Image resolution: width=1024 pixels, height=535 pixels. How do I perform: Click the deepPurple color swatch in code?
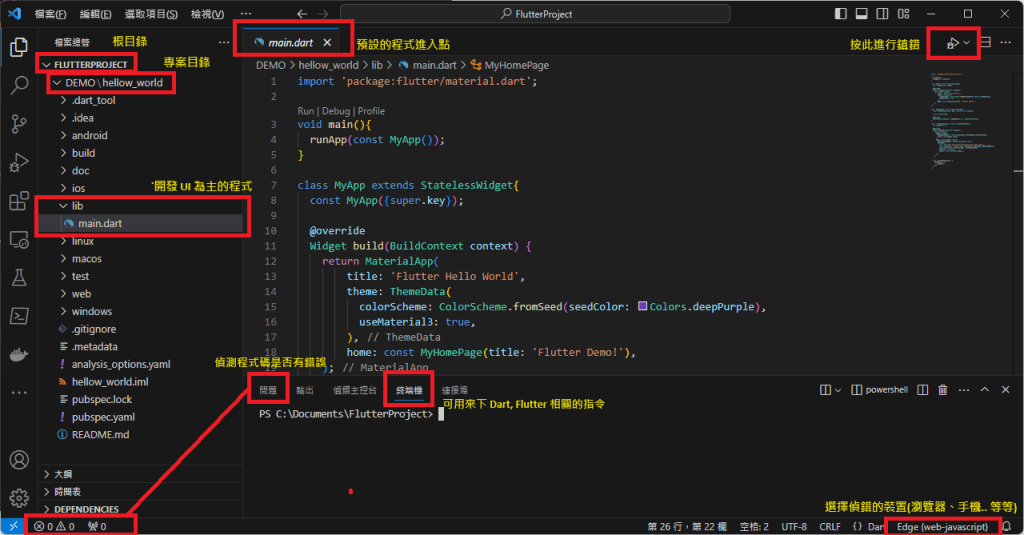[x=642, y=306]
